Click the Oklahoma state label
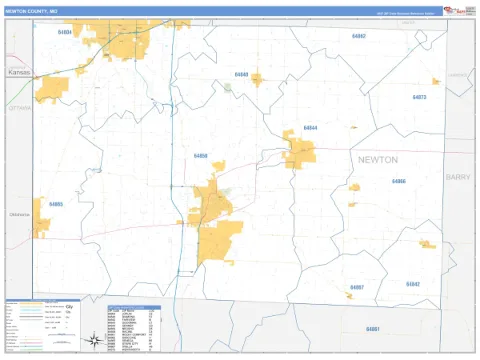Image resolution: width=480 pixels, height=360 pixels. pyautogui.click(x=19, y=215)
